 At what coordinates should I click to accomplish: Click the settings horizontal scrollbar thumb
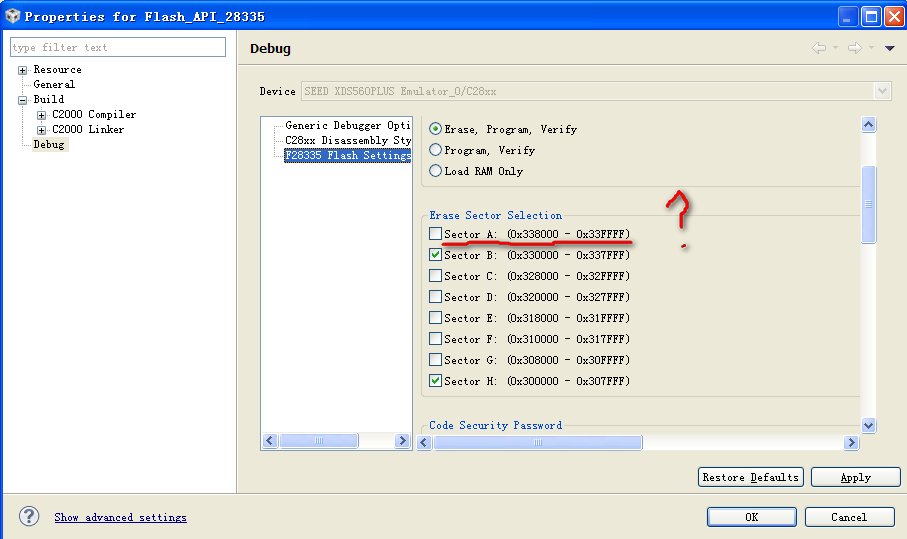click(538, 442)
